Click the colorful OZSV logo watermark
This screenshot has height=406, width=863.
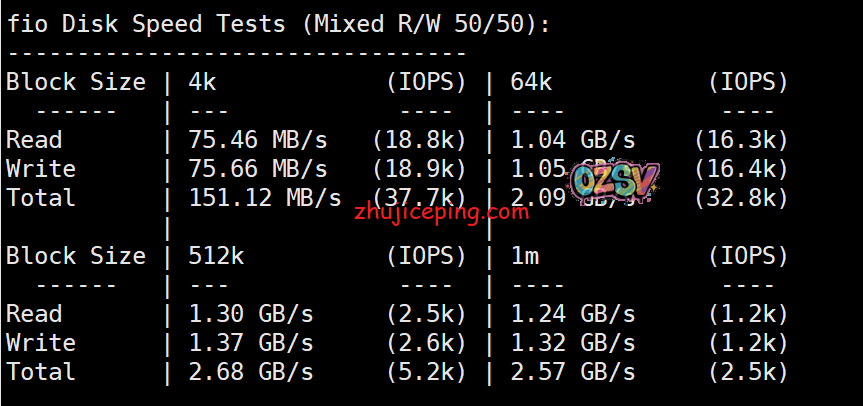tap(615, 182)
